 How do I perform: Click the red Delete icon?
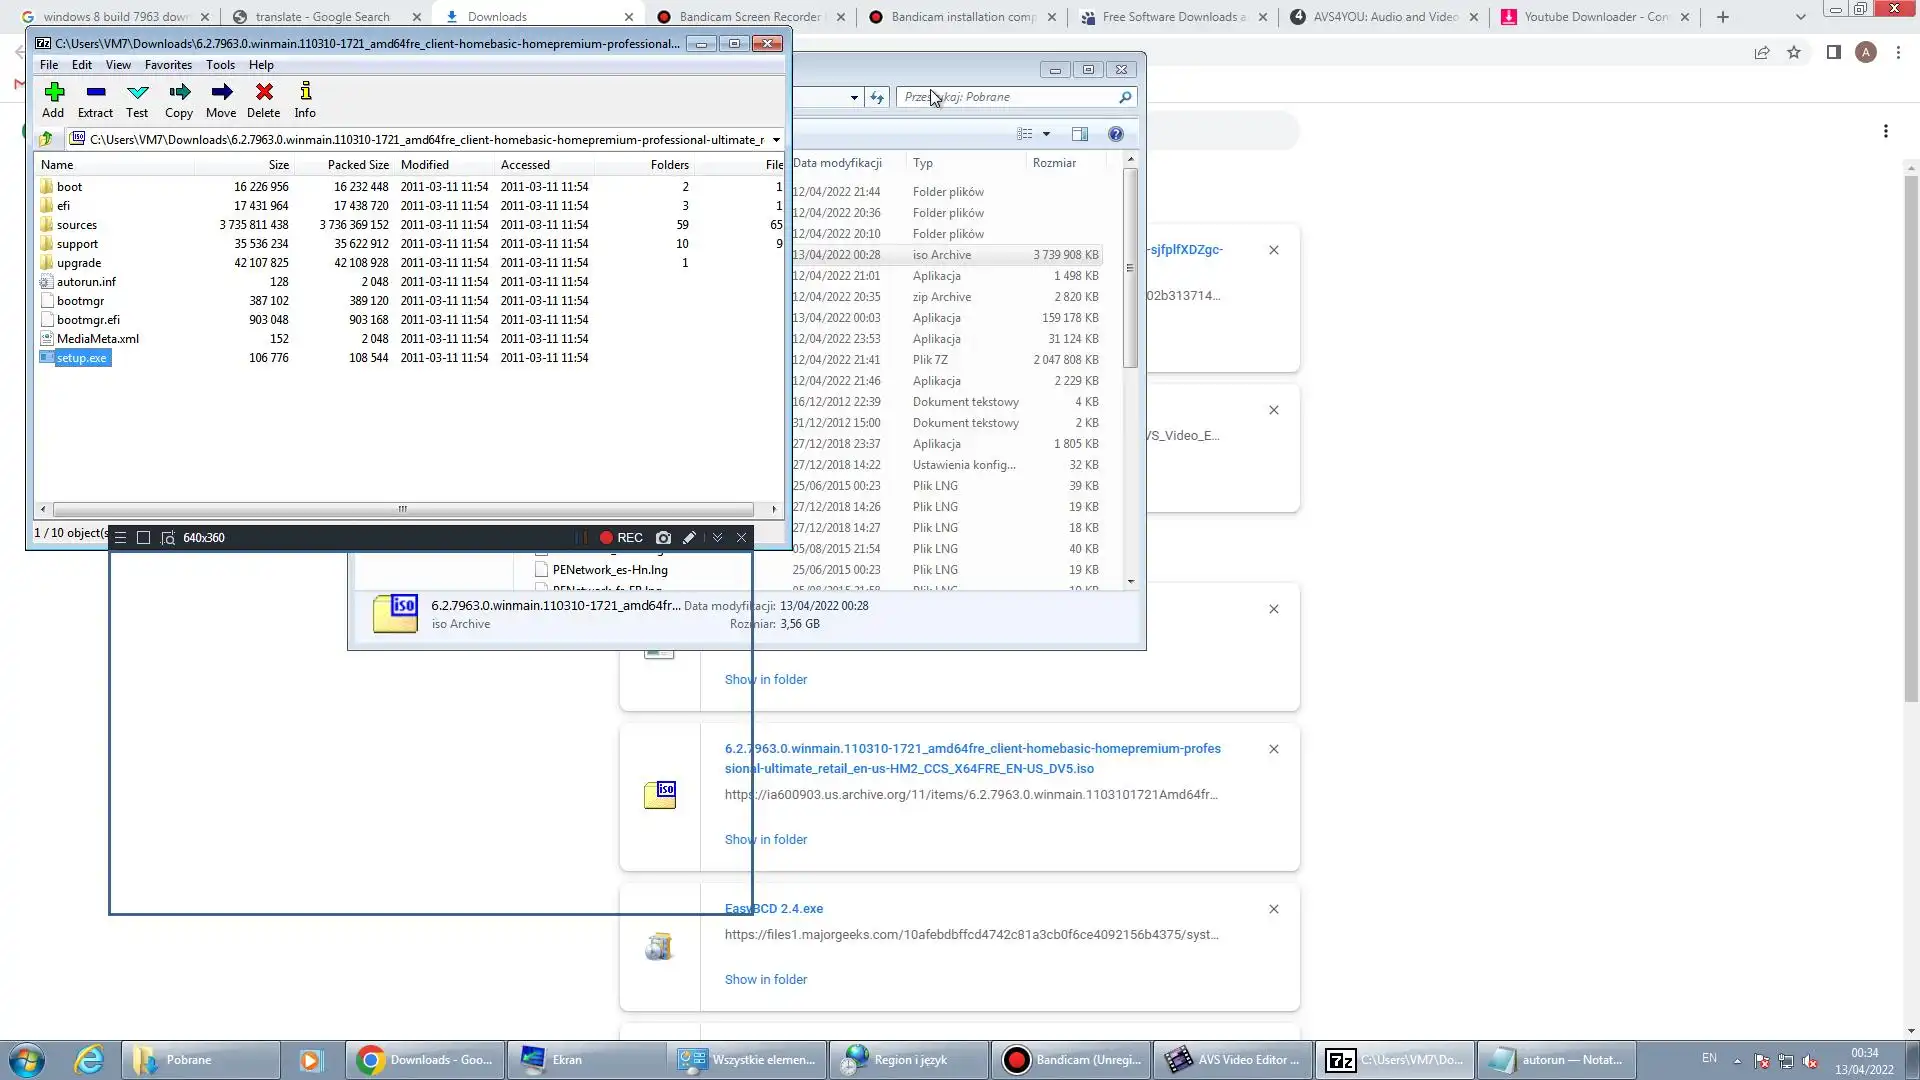coord(264,99)
